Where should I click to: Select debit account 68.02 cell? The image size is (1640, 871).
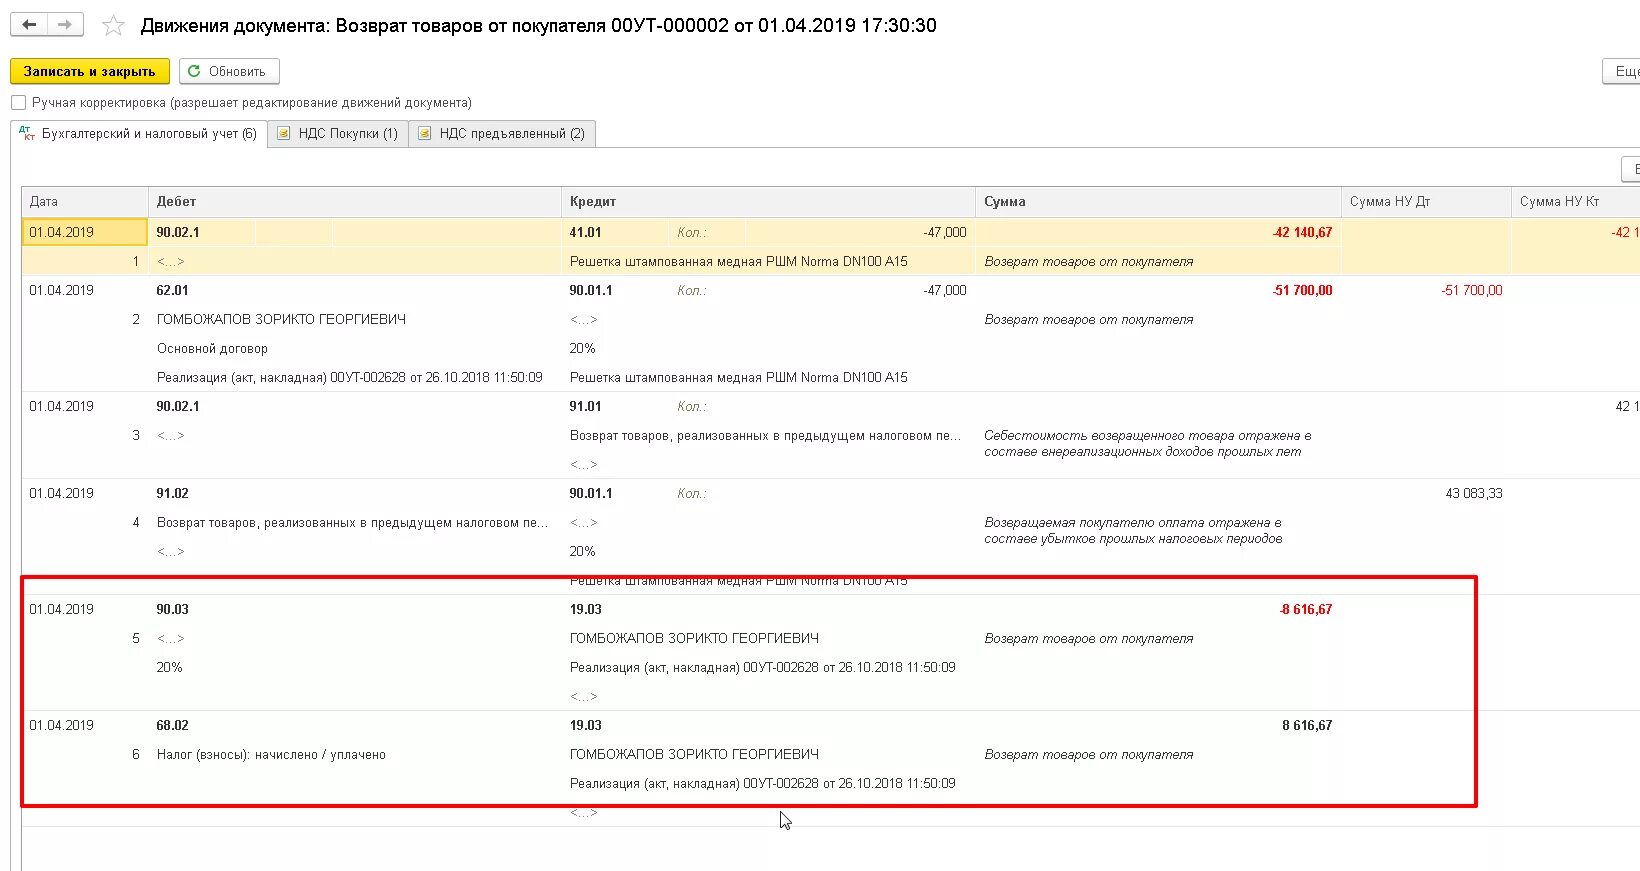[x=172, y=725]
